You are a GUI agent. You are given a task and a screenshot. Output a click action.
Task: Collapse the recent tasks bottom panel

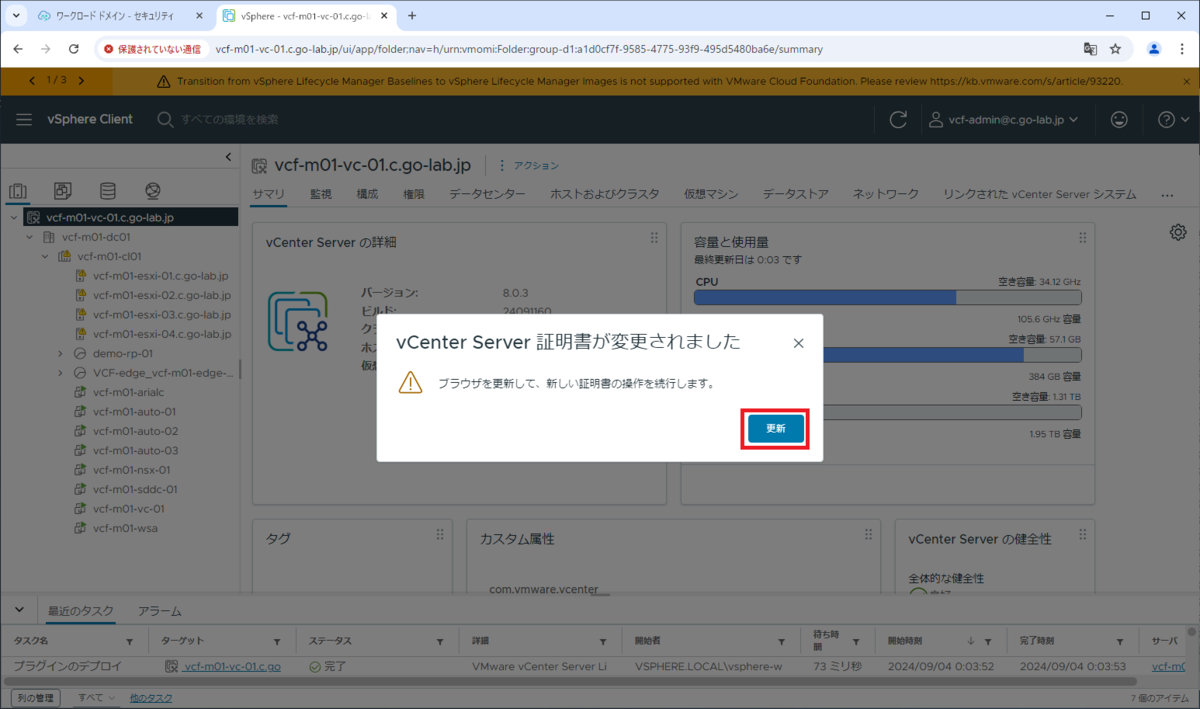pyautogui.click(x=19, y=611)
